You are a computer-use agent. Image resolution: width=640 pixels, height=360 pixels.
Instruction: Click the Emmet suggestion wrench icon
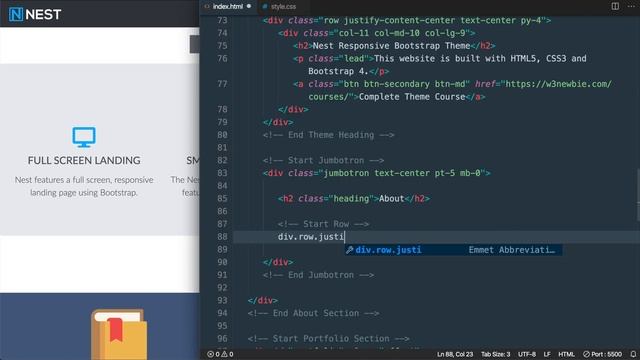pos(349,250)
